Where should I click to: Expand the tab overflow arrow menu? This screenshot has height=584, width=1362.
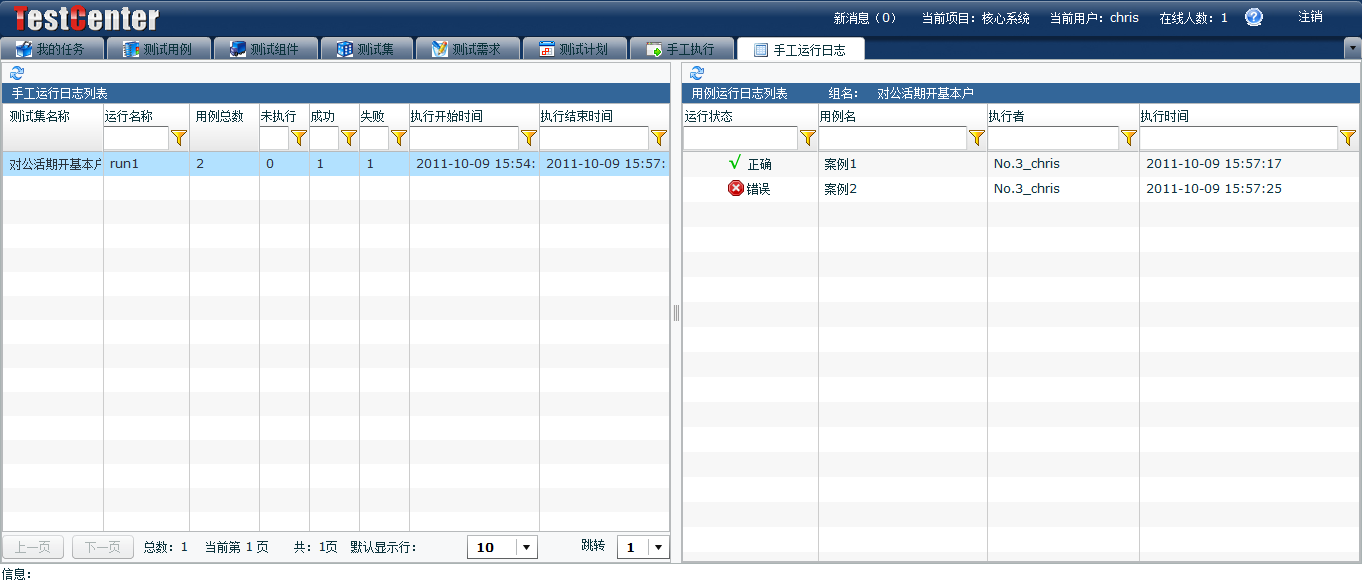pyautogui.click(x=1352, y=47)
